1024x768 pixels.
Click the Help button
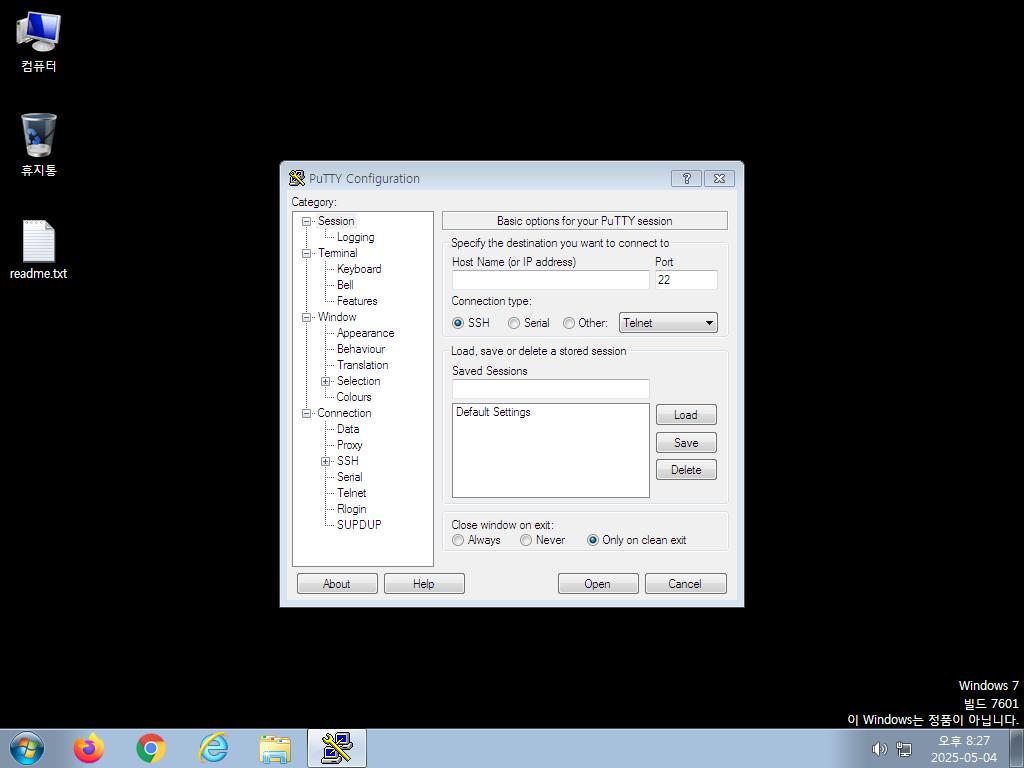(424, 584)
